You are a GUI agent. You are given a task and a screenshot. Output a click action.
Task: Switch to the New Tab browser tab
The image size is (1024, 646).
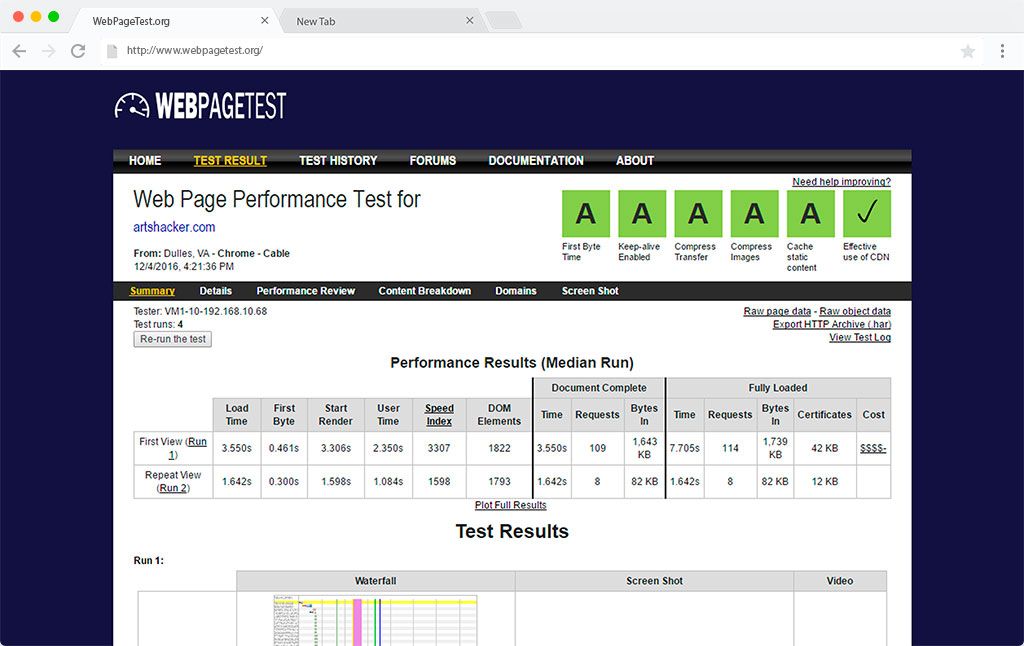(381, 21)
